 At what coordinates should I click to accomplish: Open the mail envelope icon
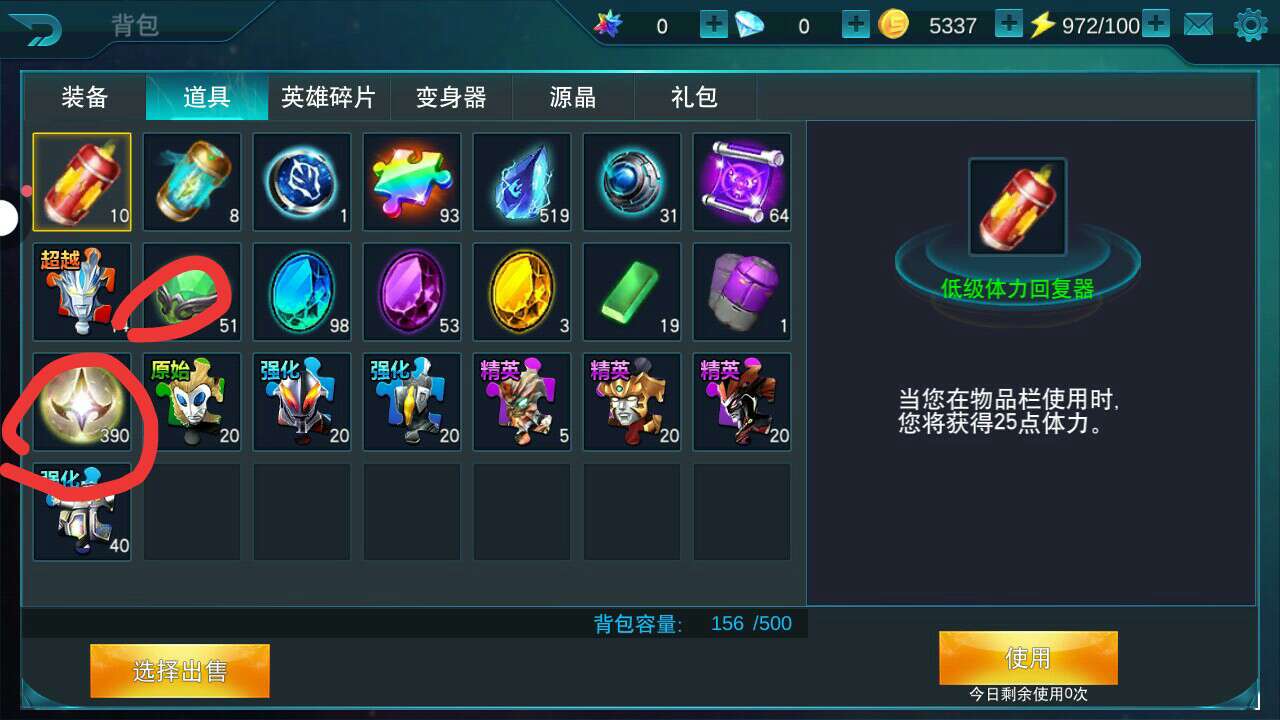click(1198, 25)
